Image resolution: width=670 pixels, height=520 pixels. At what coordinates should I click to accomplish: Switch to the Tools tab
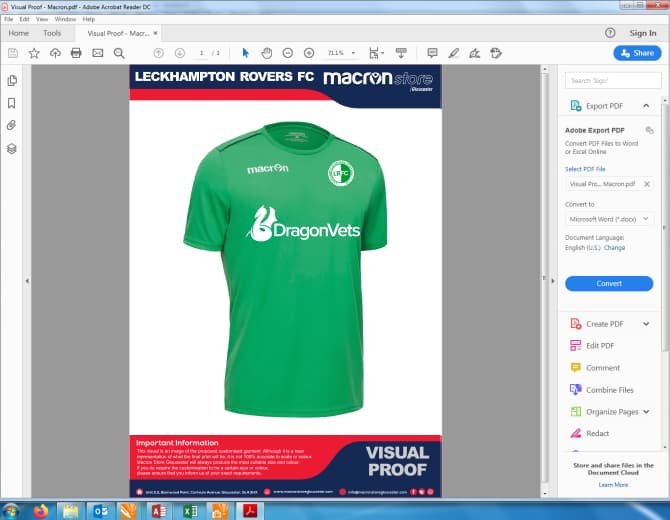coord(52,33)
